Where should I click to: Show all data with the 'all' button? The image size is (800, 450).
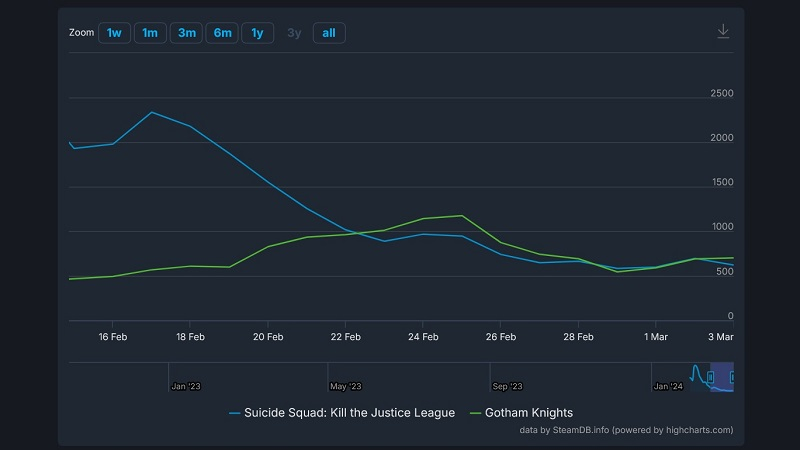tap(328, 33)
